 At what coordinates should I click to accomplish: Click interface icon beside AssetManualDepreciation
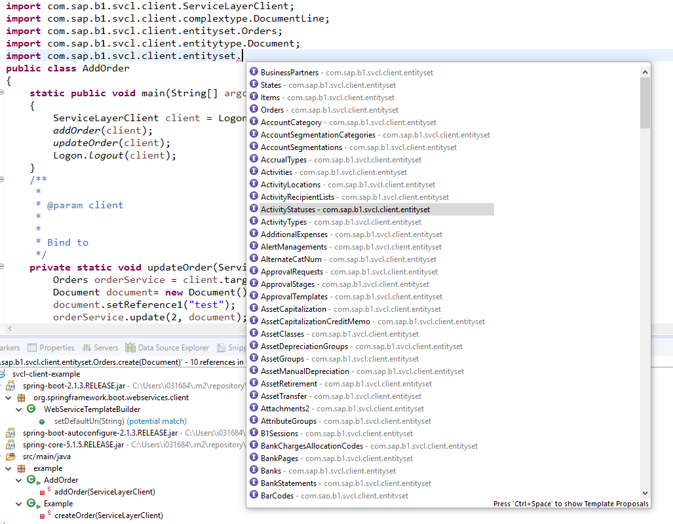coord(254,370)
